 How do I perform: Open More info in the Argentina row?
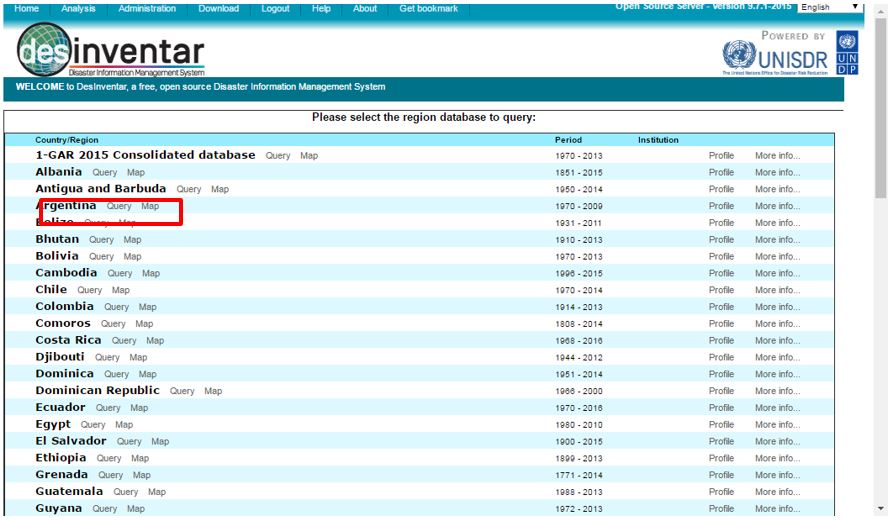pyautogui.click(x=777, y=206)
